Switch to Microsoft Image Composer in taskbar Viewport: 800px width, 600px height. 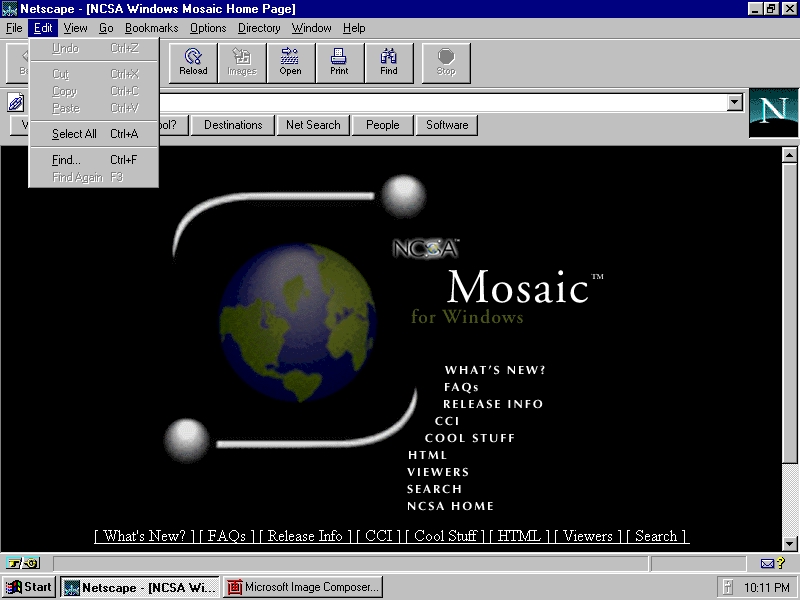click(x=303, y=587)
